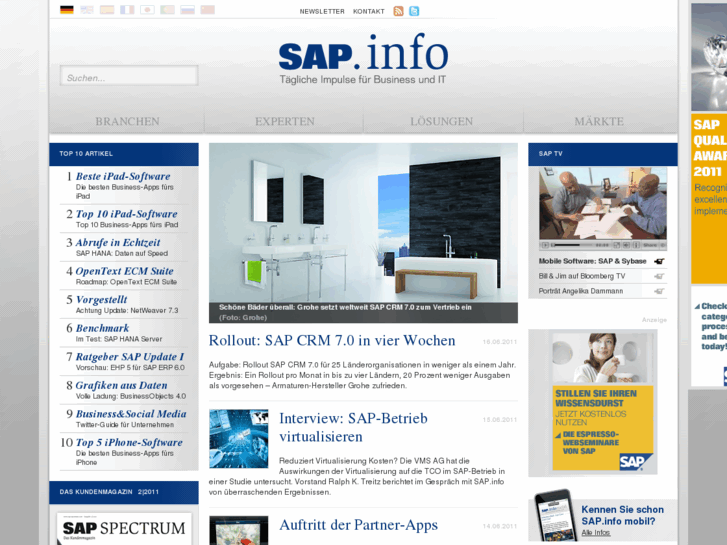Open the Alle Infos link
This screenshot has height=545, width=727.
pos(596,532)
